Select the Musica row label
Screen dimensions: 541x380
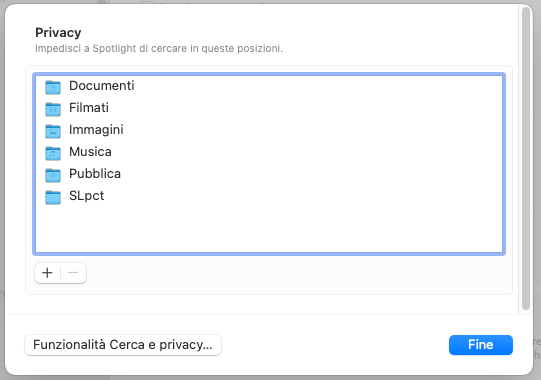pyautogui.click(x=90, y=152)
